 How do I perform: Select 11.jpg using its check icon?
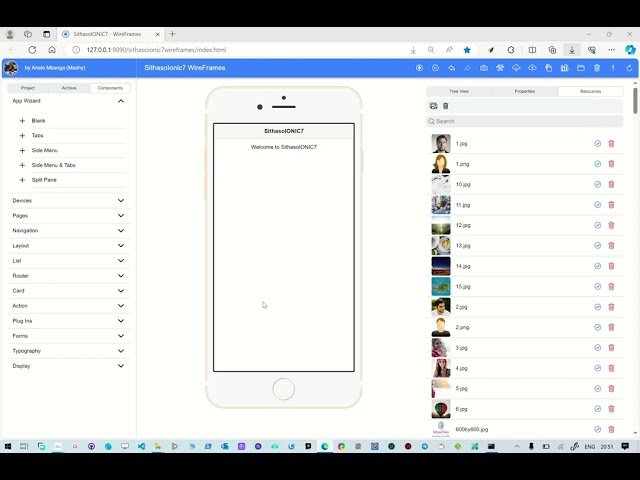click(x=598, y=205)
